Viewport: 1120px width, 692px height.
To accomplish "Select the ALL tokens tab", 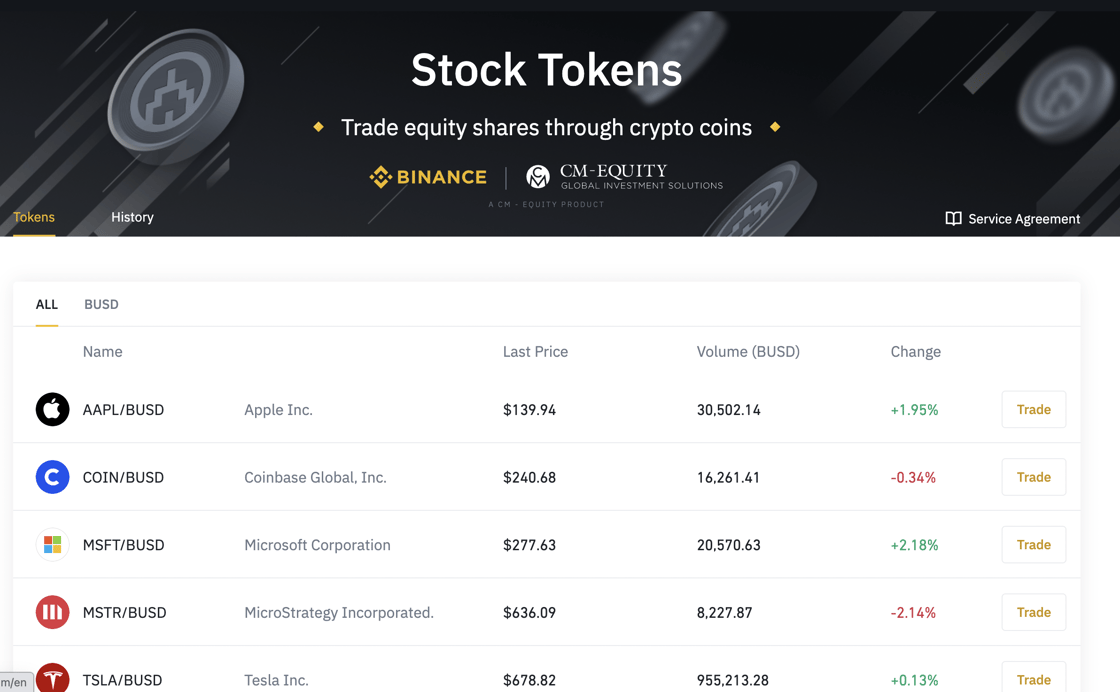I will (46, 304).
